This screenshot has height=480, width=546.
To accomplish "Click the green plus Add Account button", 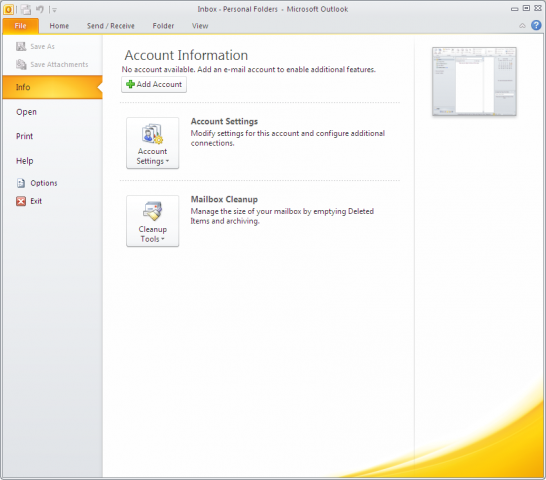I will click(x=154, y=84).
